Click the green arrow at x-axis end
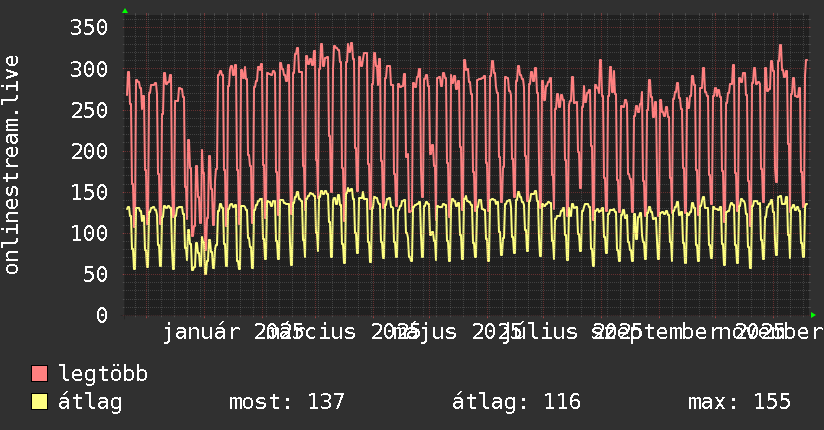 (813, 315)
